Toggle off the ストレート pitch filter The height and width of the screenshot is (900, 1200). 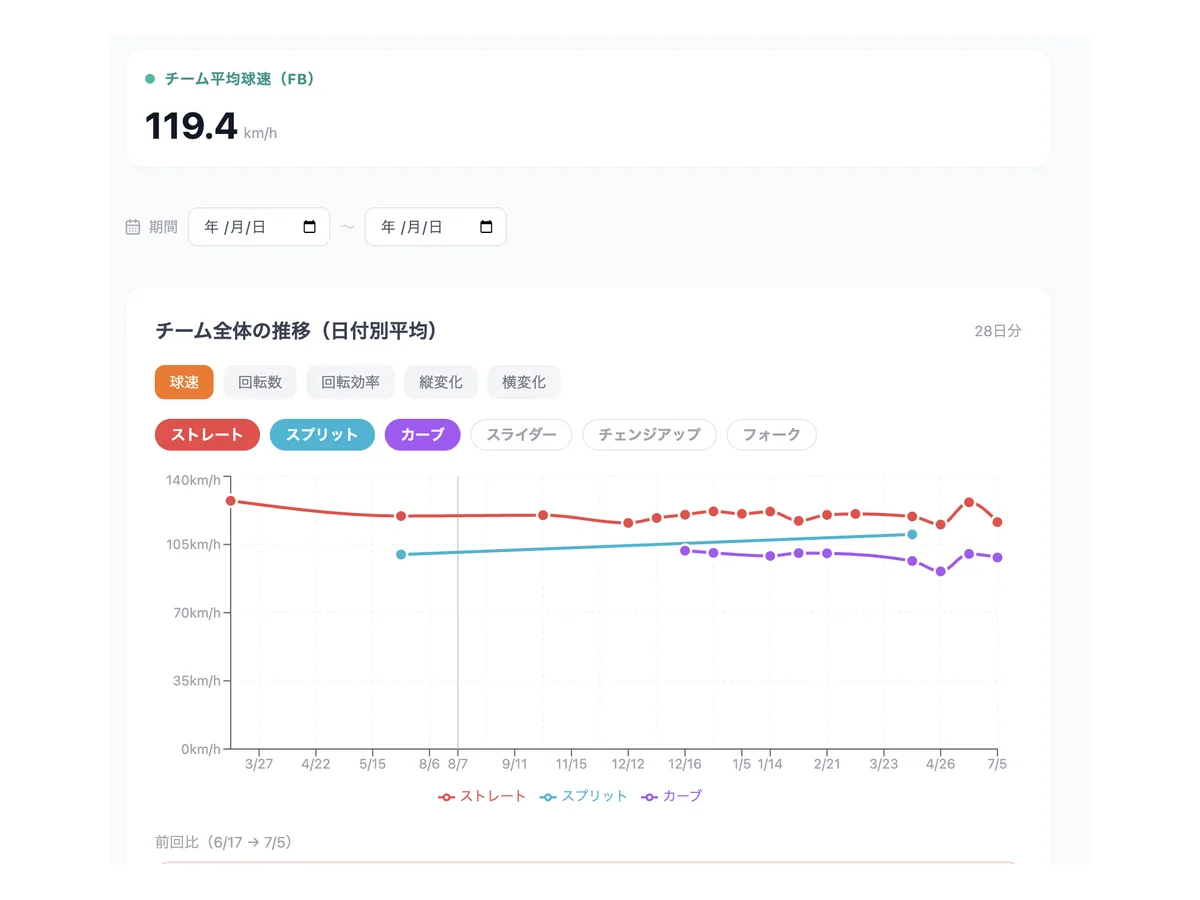[x=207, y=435]
